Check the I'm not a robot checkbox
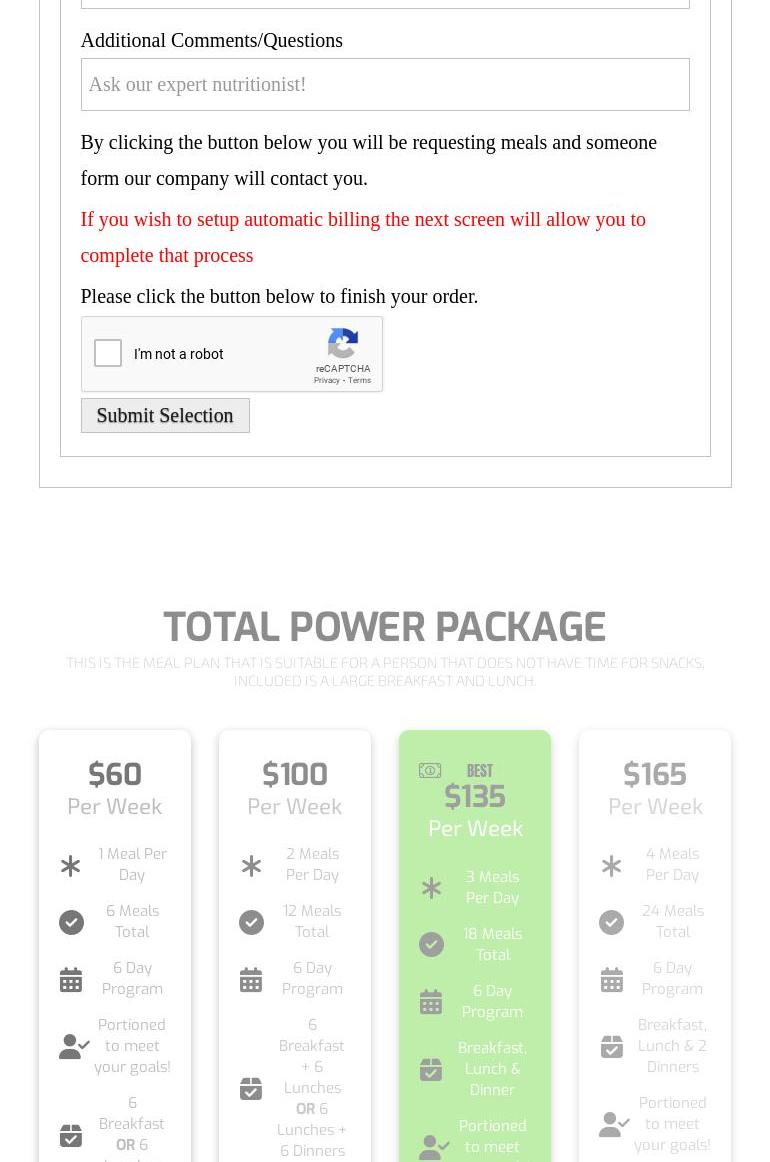This screenshot has height=1162, width=770. tap(108, 354)
